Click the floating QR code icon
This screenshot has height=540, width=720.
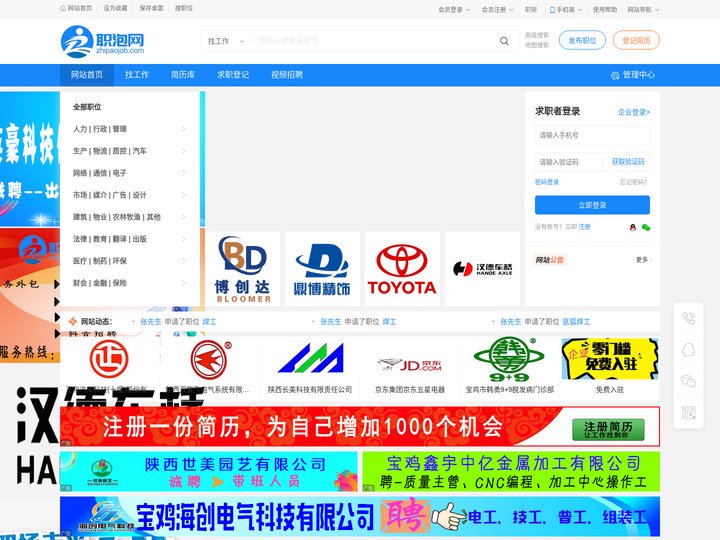[688, 412]
